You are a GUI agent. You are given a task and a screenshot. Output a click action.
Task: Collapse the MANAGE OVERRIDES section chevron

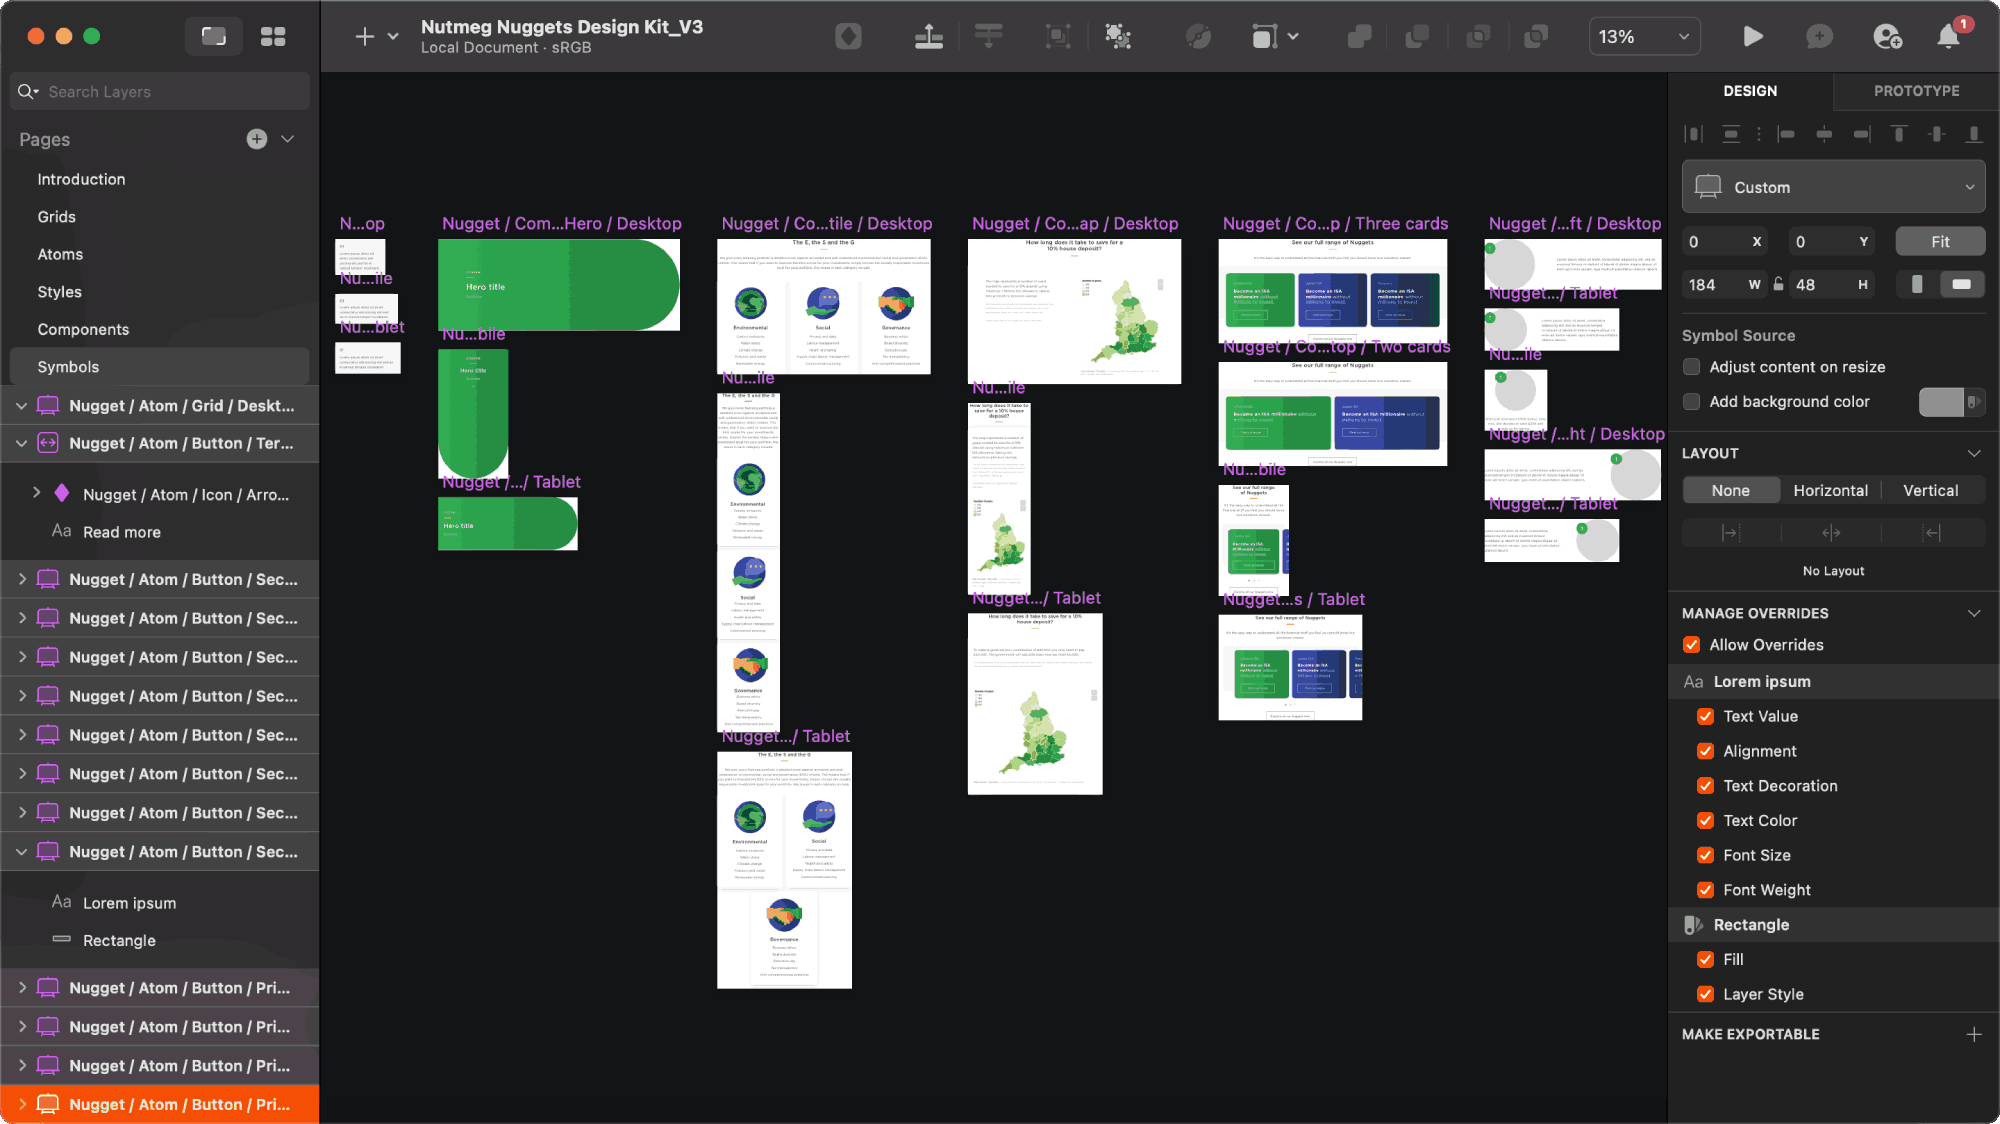point(1974,613)
